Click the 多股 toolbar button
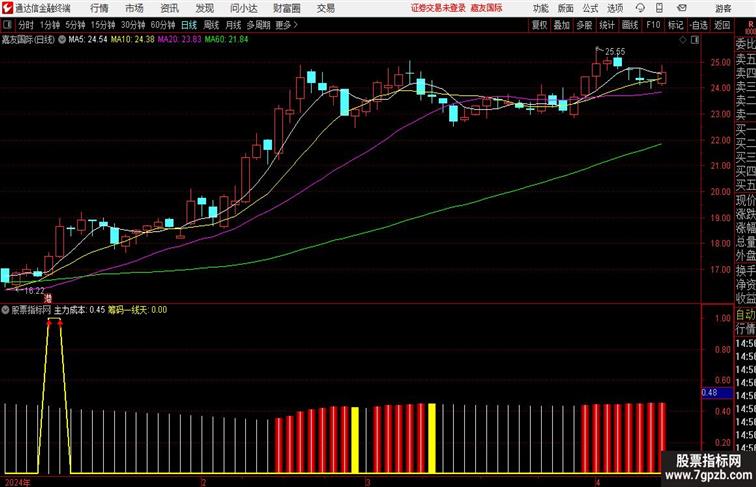This screenshot has height=487, width=756. pos(584,25)
